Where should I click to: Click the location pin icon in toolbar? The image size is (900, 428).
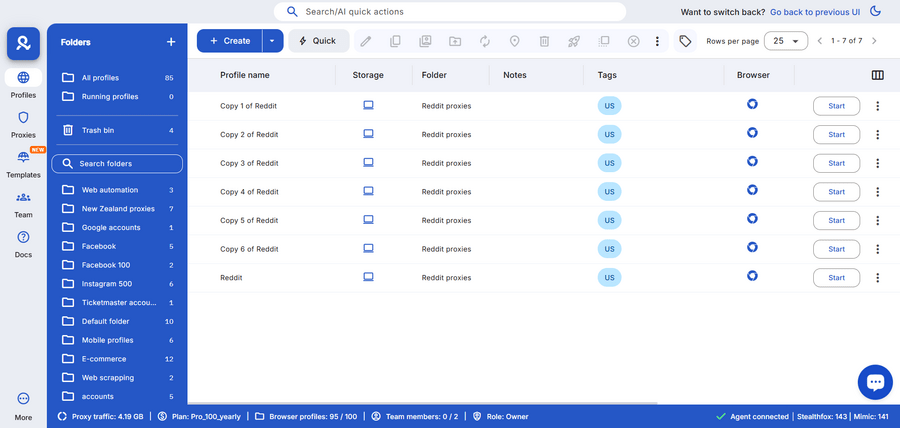click(x=514, y=41)
